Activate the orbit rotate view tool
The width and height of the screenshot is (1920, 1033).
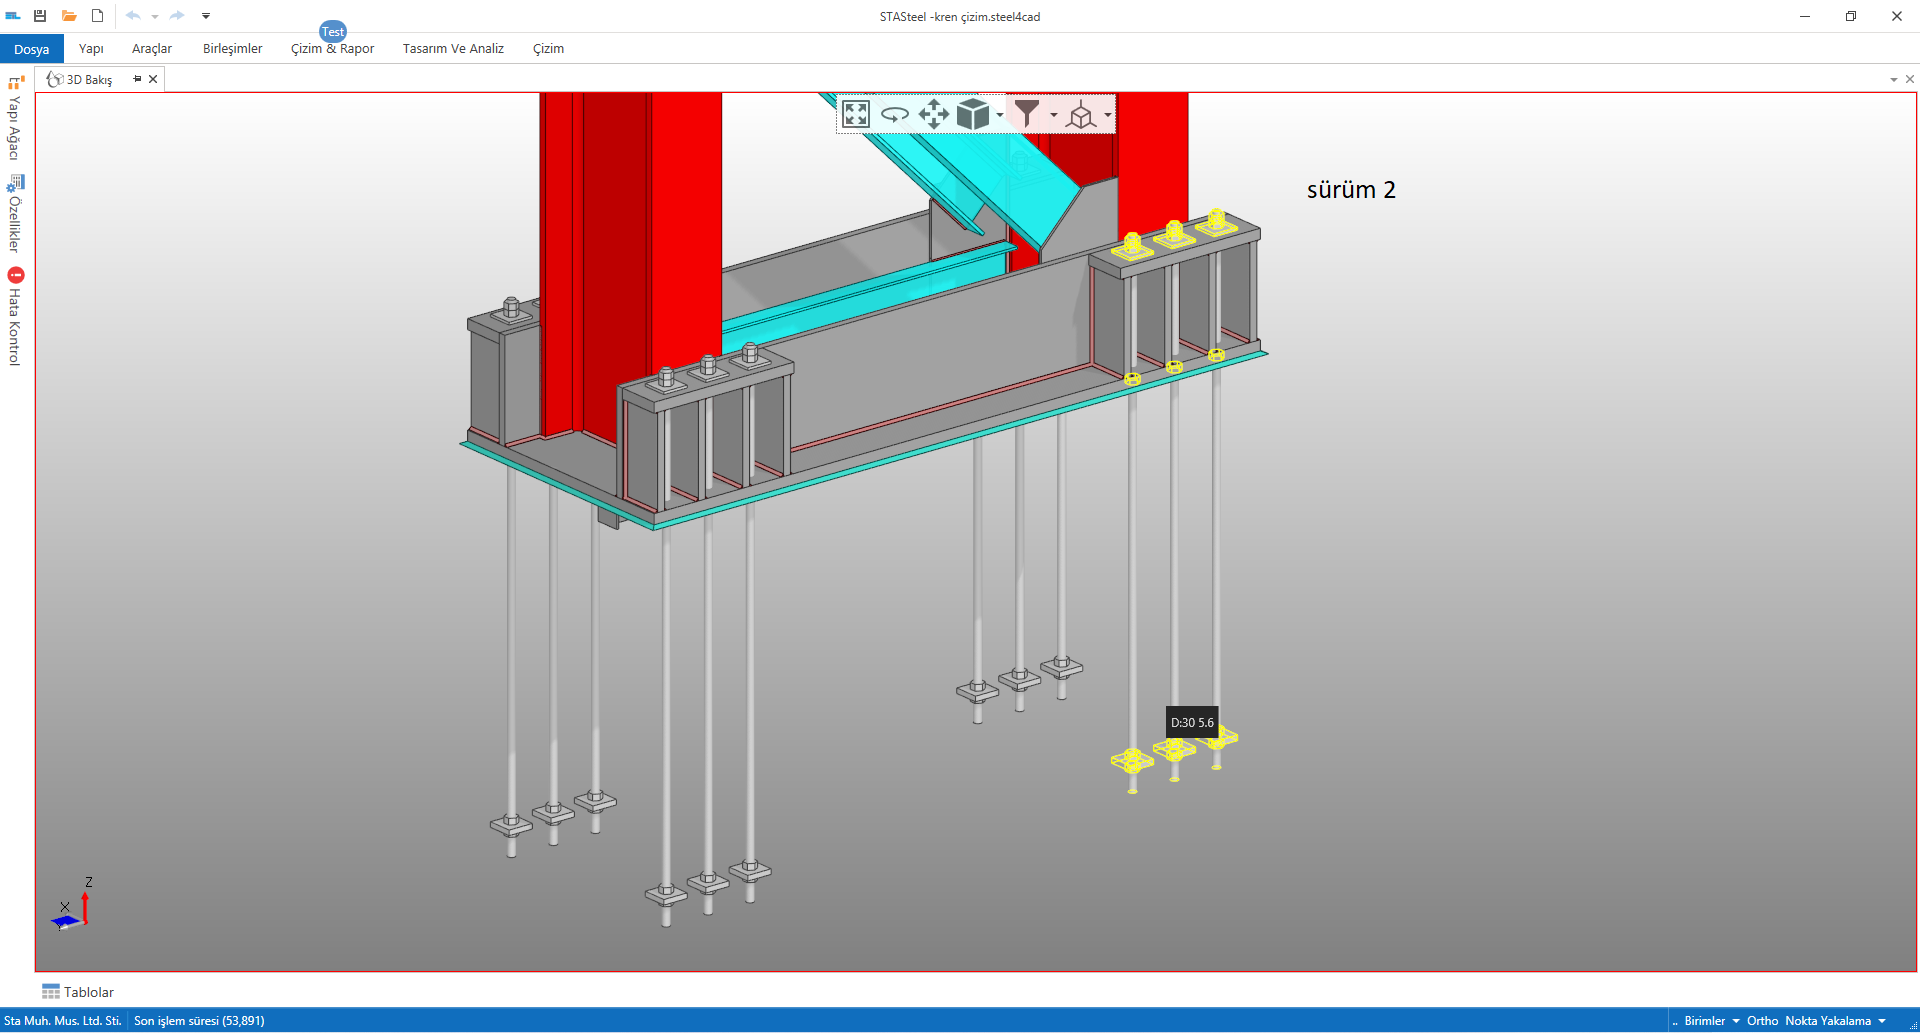pyautogui.click(x=894, y=114)
